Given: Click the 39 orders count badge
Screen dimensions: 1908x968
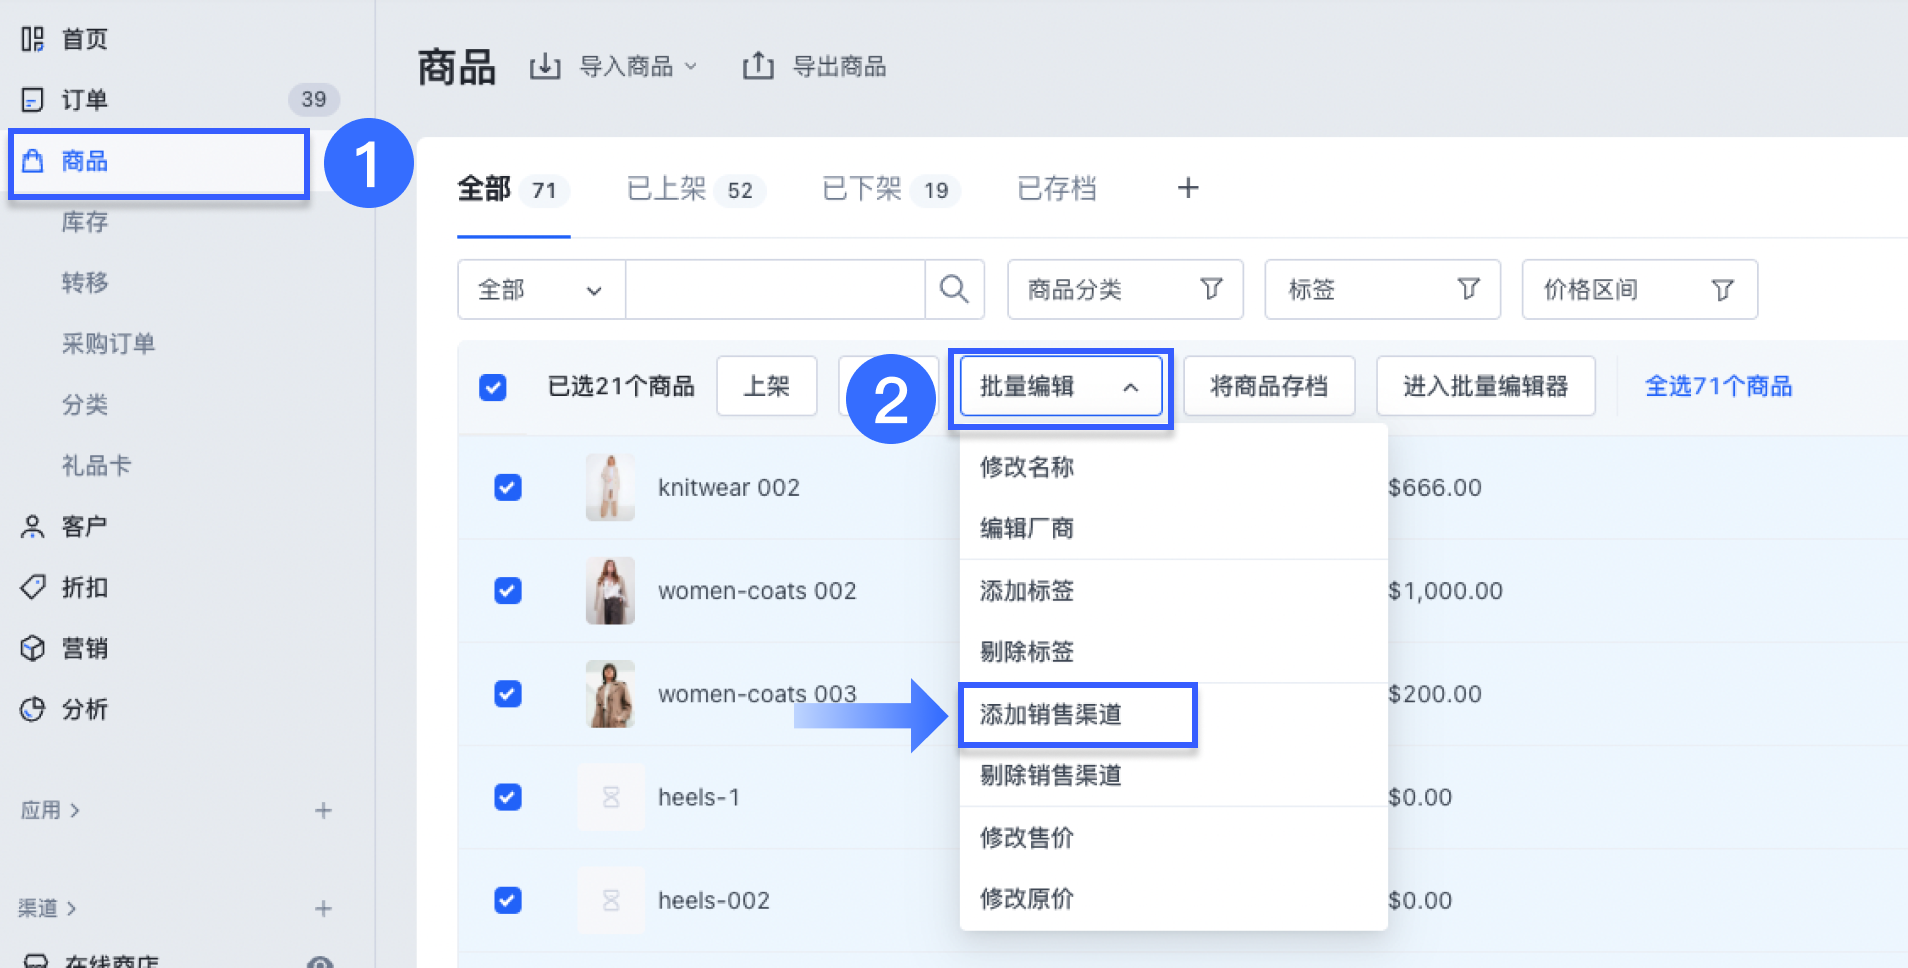Looking at the screenshot, I should click(314, 99).
